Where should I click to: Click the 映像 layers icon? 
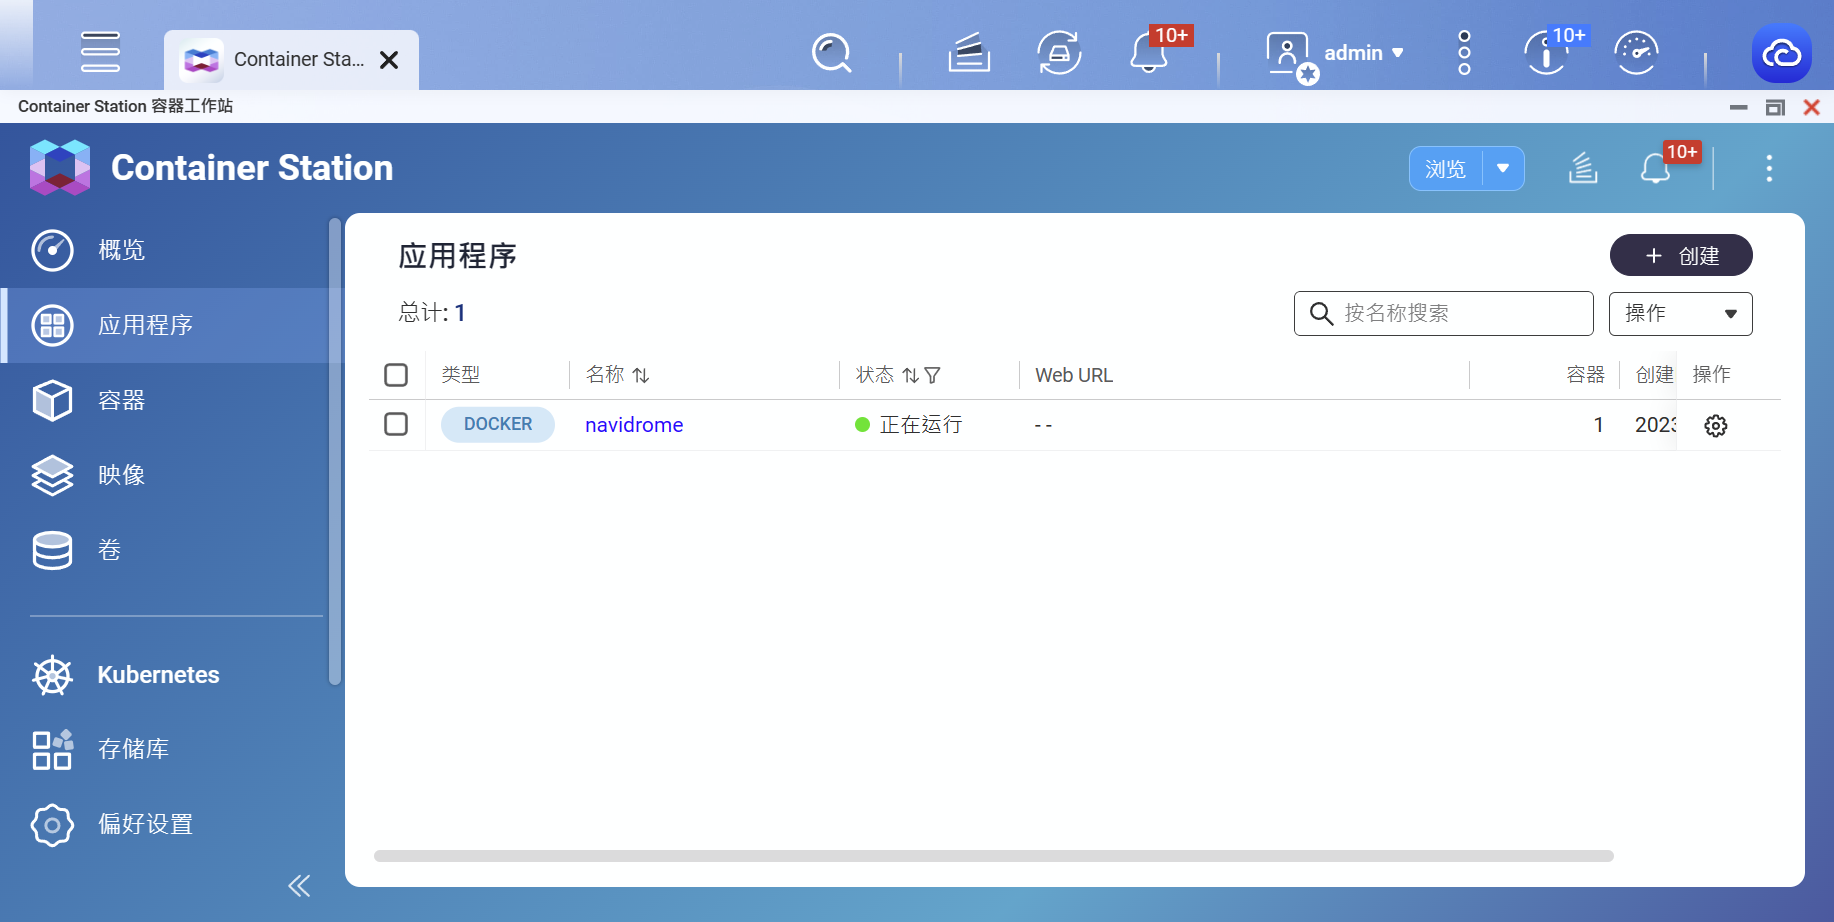click(52, 475)
